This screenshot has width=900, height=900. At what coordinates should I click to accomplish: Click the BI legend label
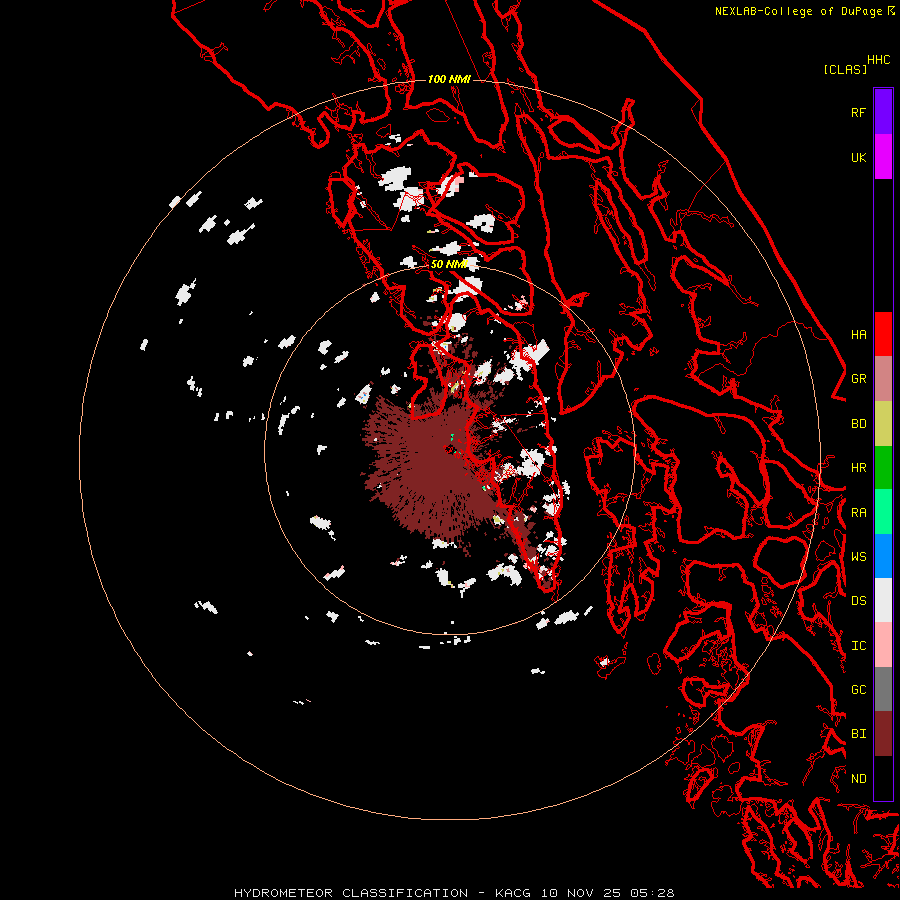[858, 734]
